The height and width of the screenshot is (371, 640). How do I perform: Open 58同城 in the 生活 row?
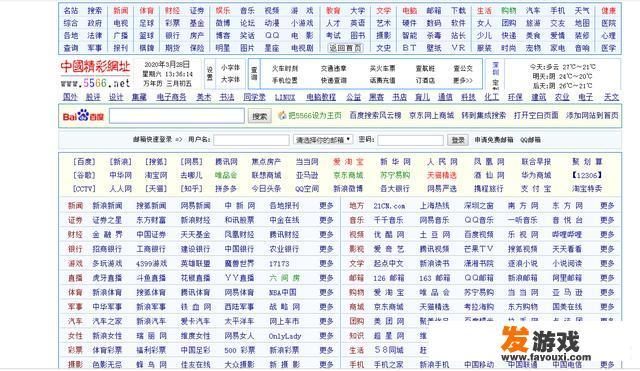click(x=389, y=350)
